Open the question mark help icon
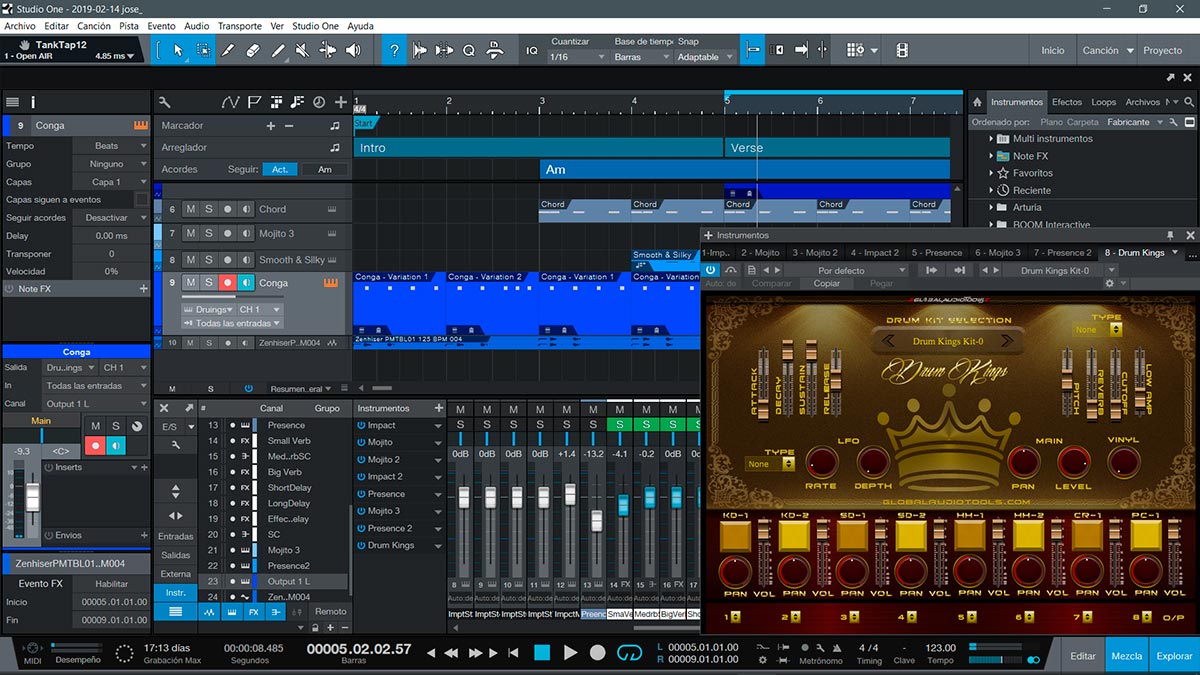Viewport: 1200px width, 675px height. coord(395,50)
